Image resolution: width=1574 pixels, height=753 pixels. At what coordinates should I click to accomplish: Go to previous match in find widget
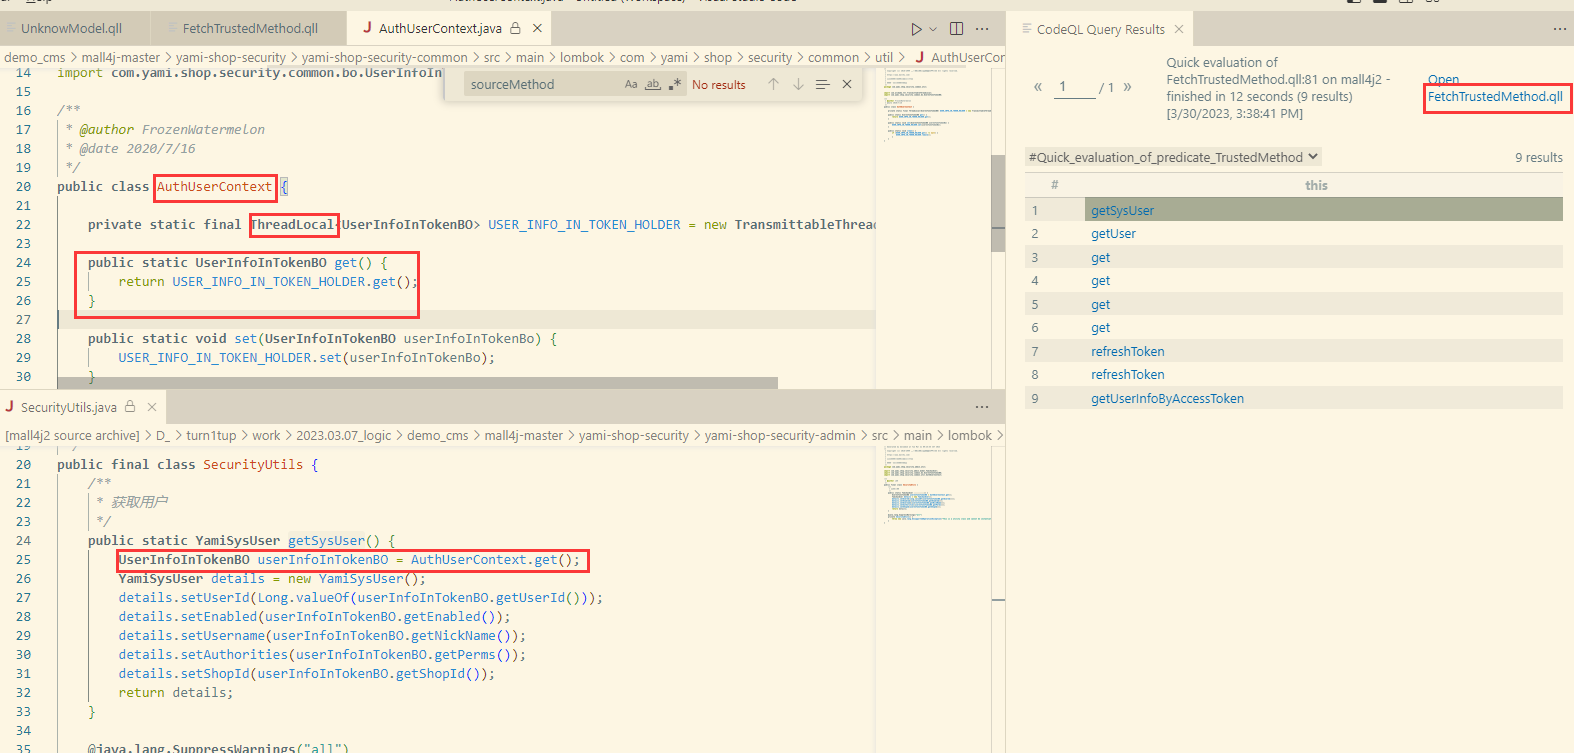[773, 85]
